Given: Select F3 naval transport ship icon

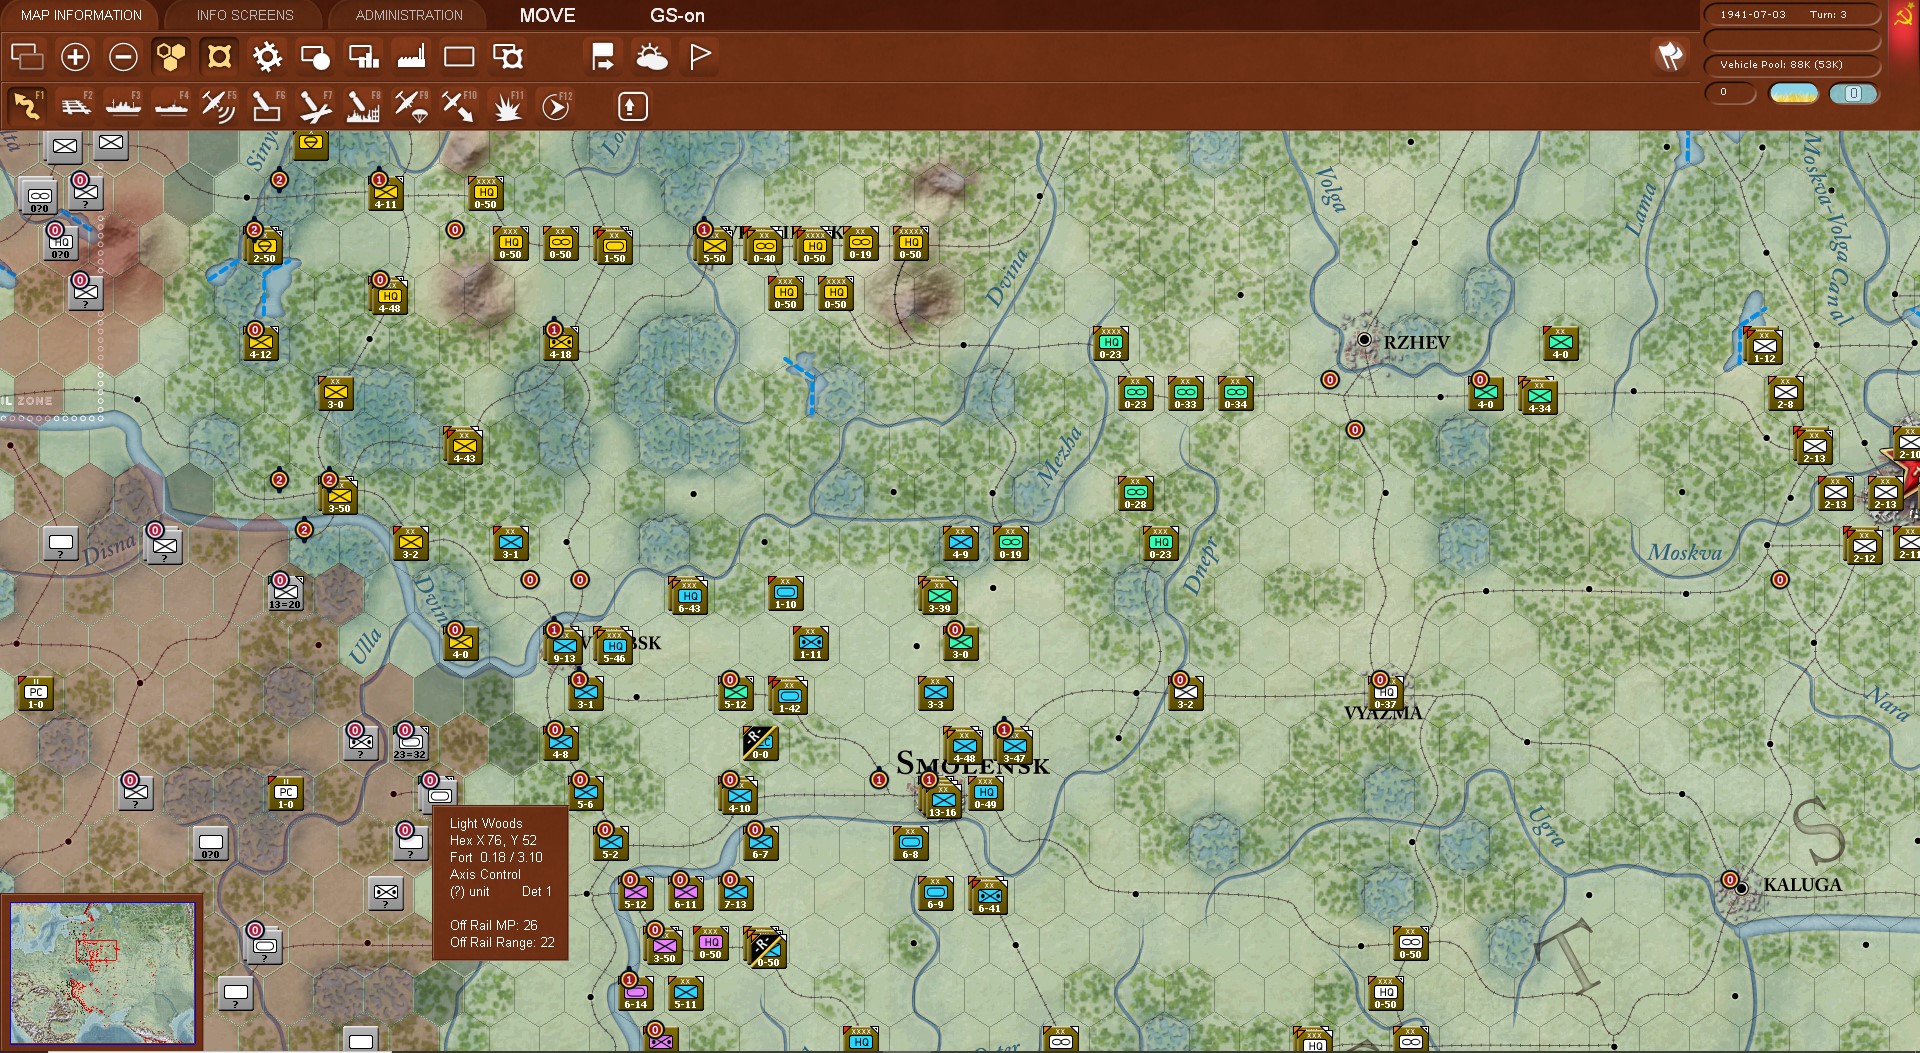Looking at the screenshot, I should click(123, 105).
